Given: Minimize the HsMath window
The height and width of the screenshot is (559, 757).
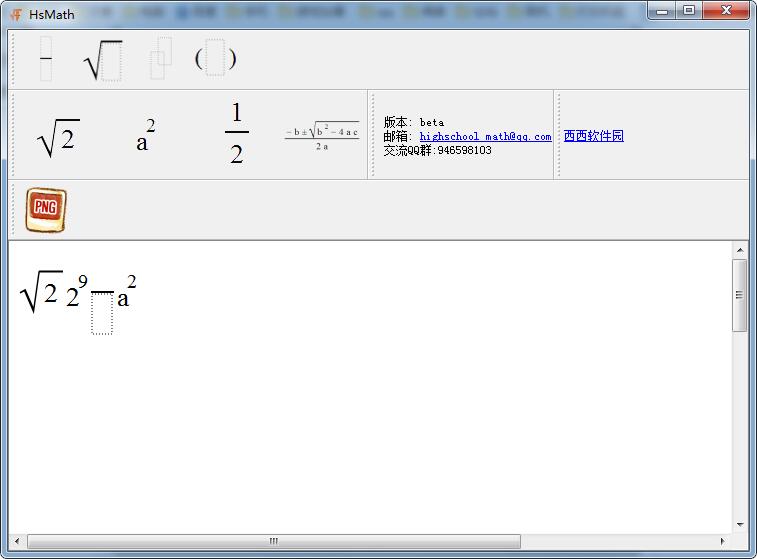Looking at the screenshot, I should pos(662,11).
